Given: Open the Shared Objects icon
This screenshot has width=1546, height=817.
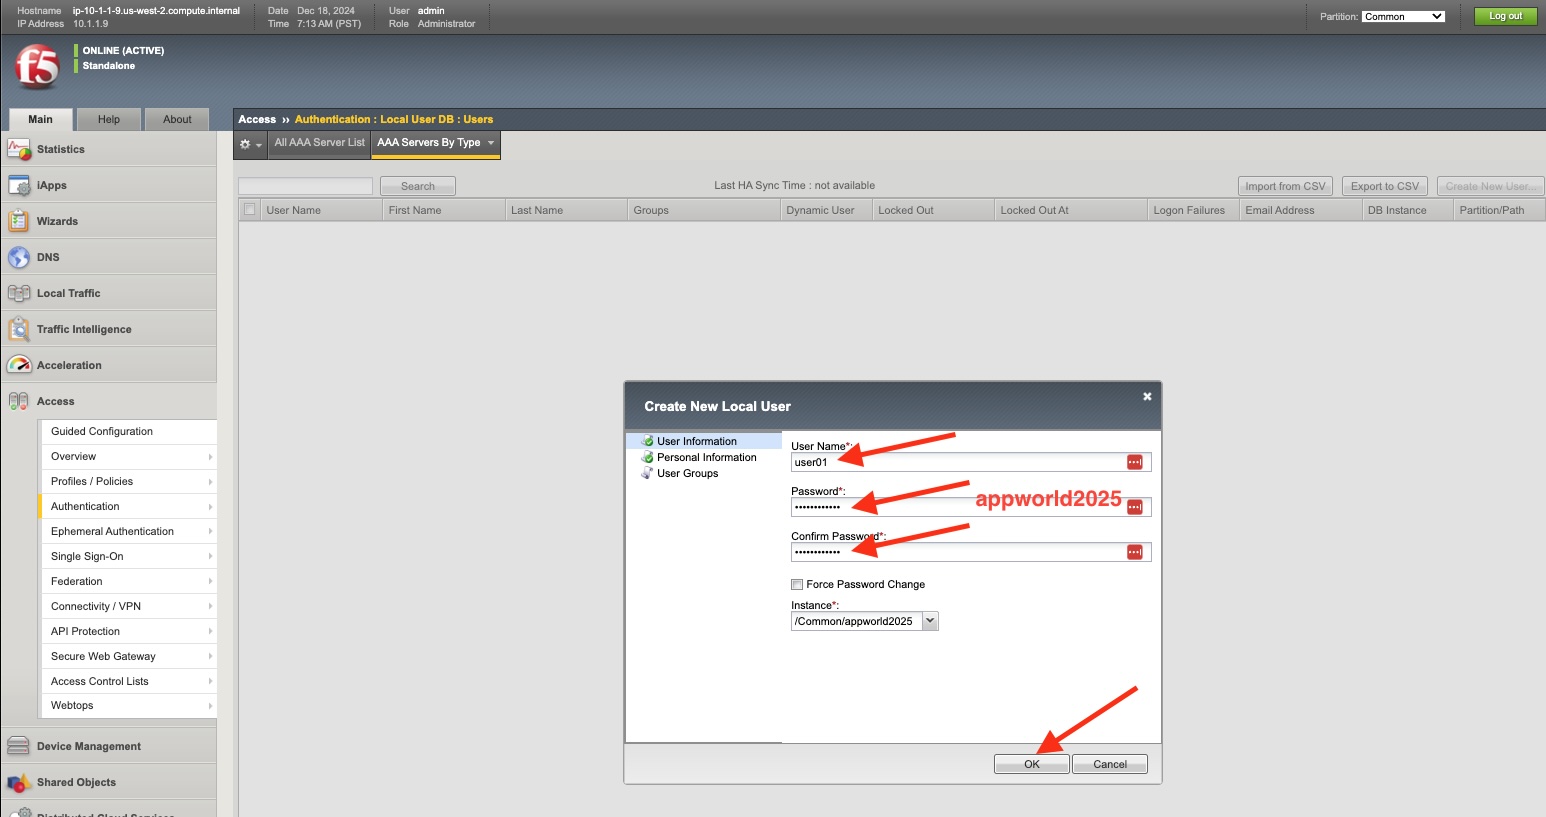Looking at the screenshot, I should (19, 782).
